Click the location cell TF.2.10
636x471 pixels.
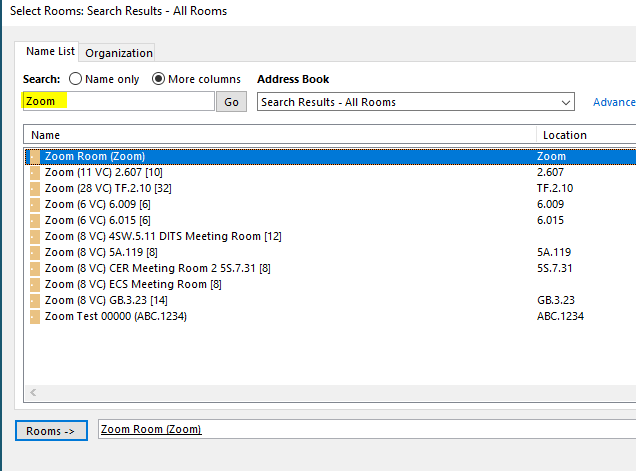[x=555, y=188]
